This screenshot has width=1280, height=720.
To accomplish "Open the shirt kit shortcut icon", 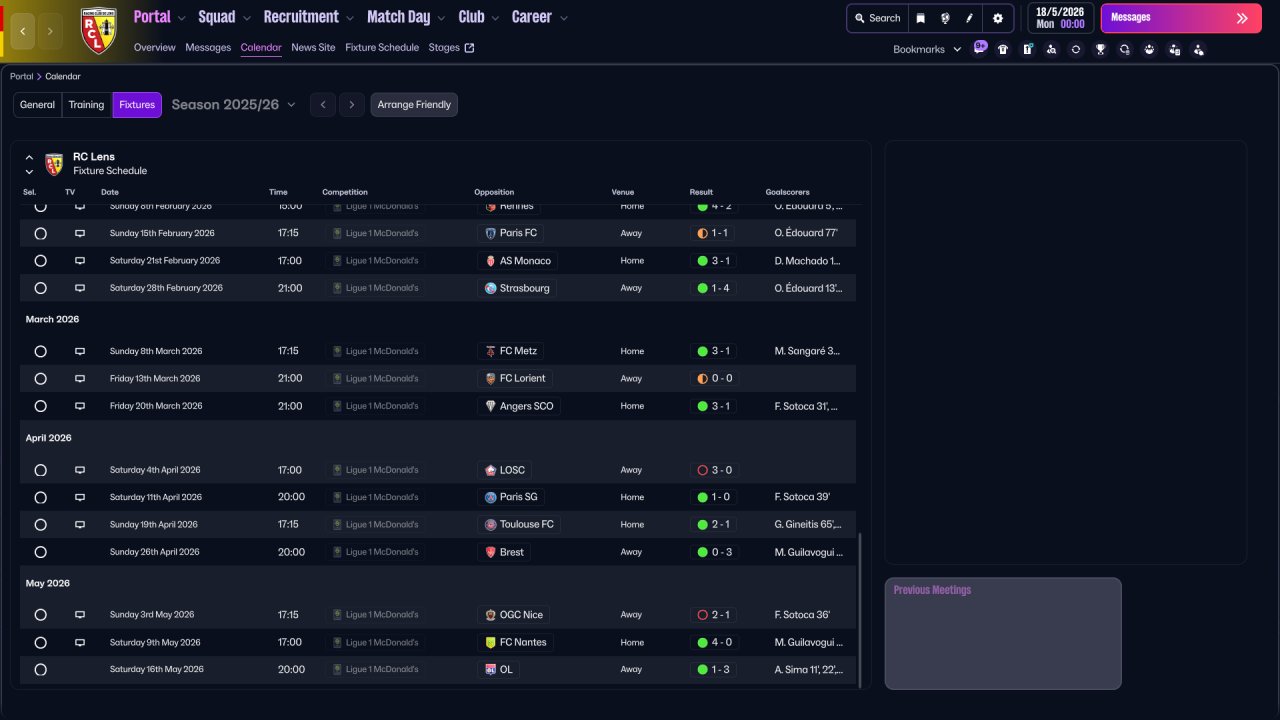I will pos(1003,49).
